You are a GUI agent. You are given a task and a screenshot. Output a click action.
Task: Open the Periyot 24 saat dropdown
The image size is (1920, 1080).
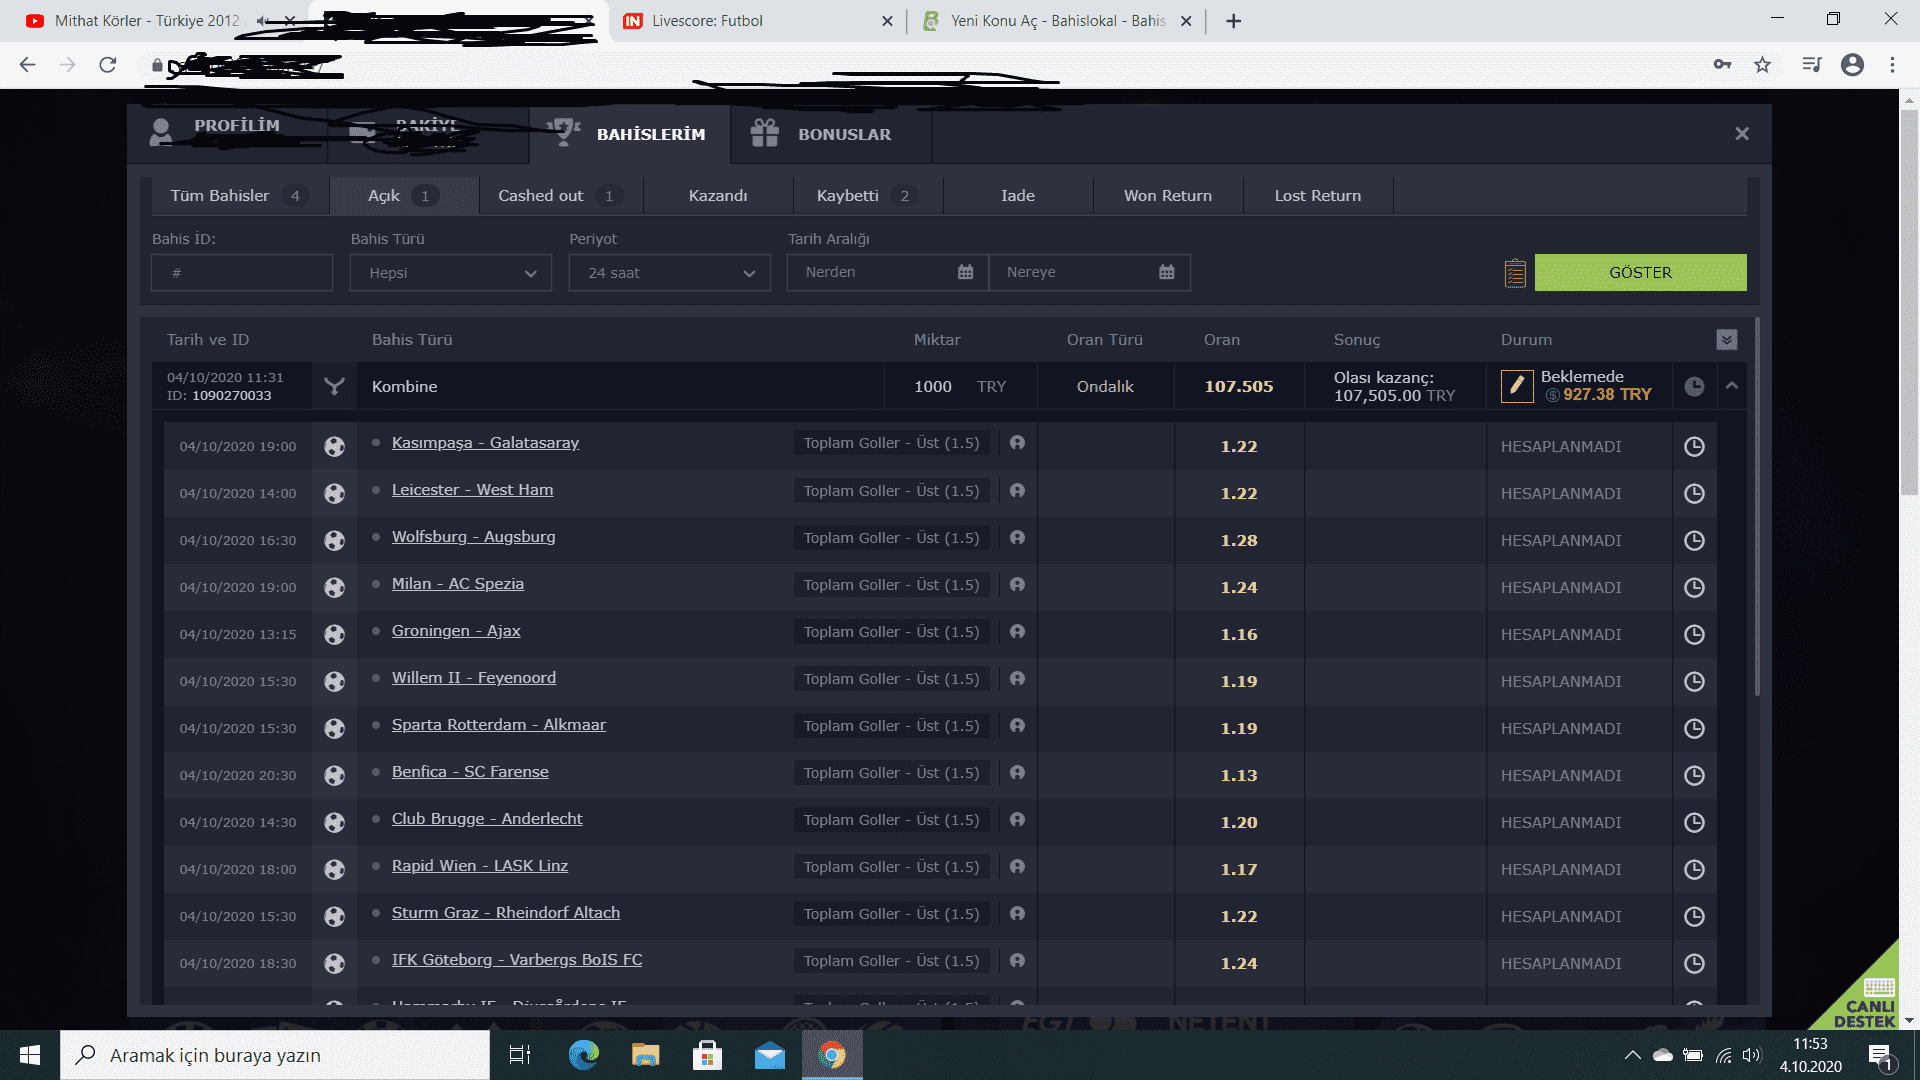670,272
